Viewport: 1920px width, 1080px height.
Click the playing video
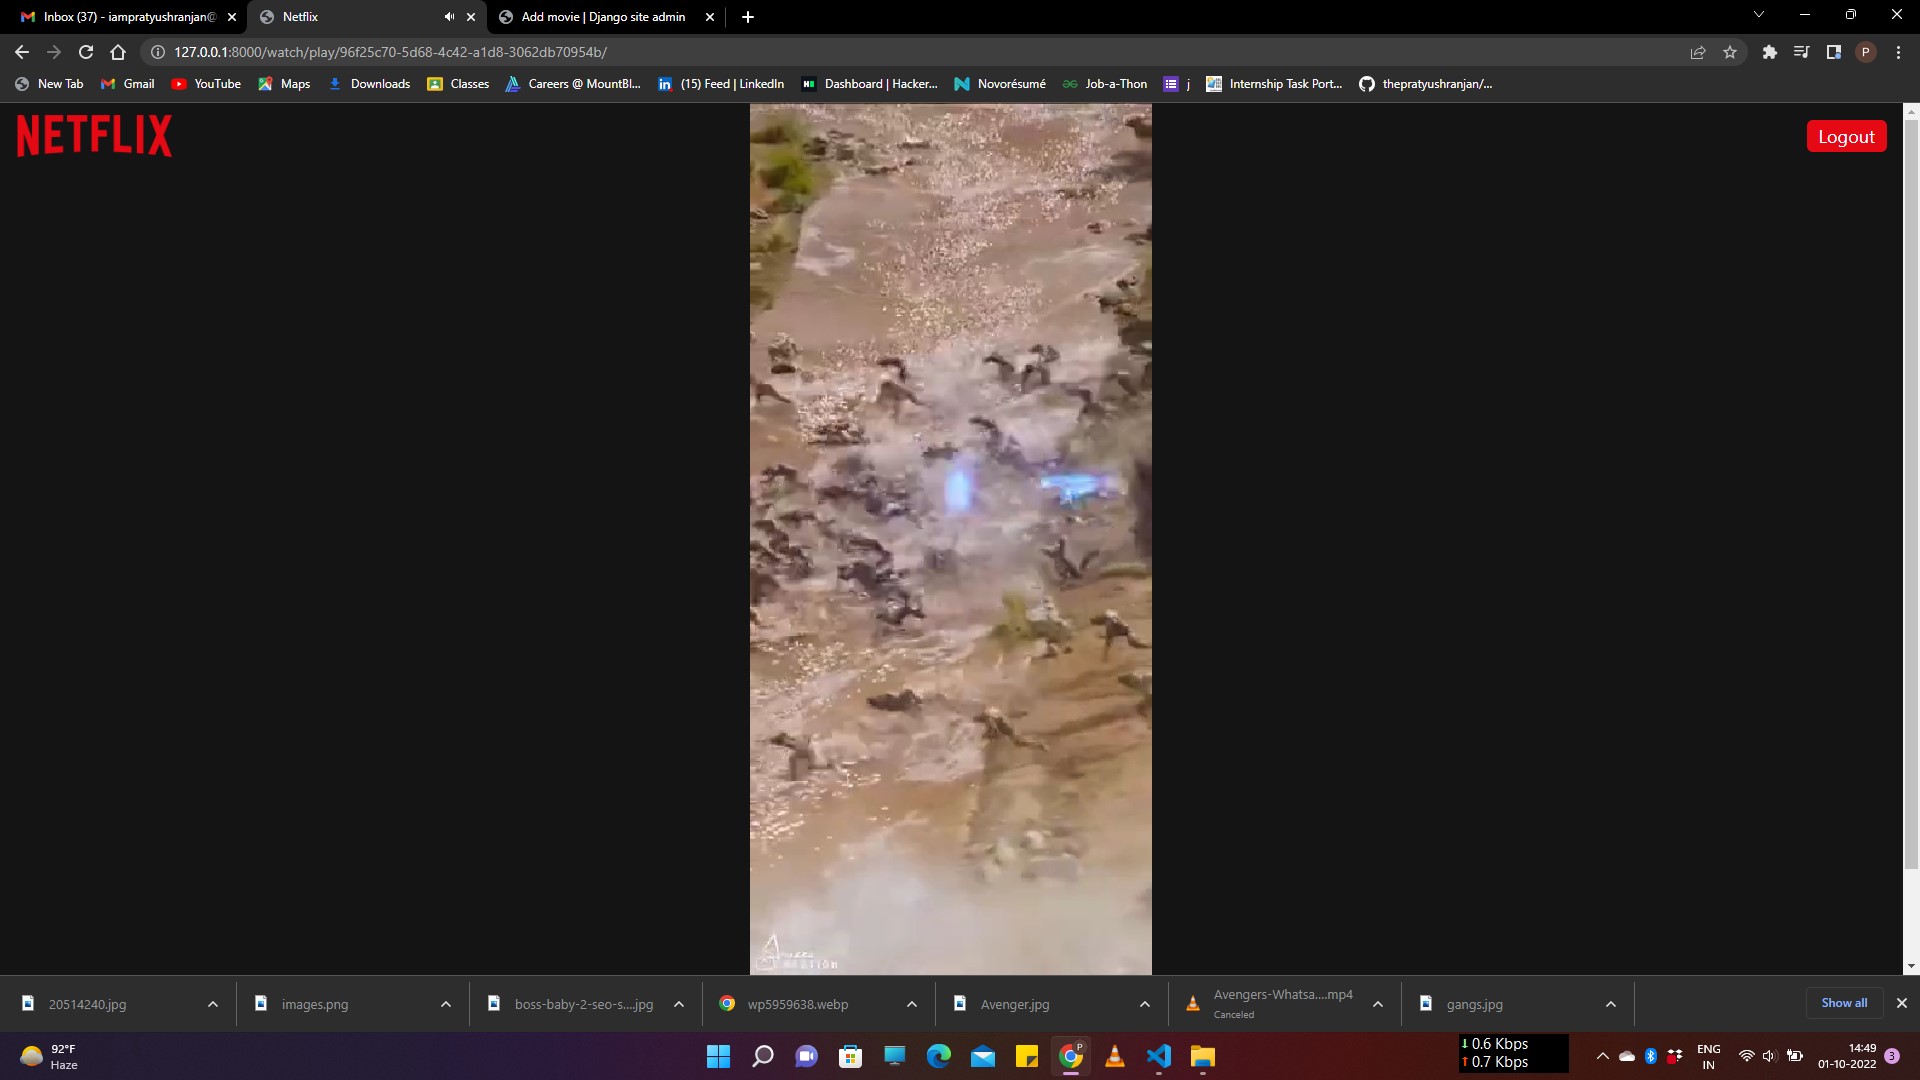click(950, 540)
